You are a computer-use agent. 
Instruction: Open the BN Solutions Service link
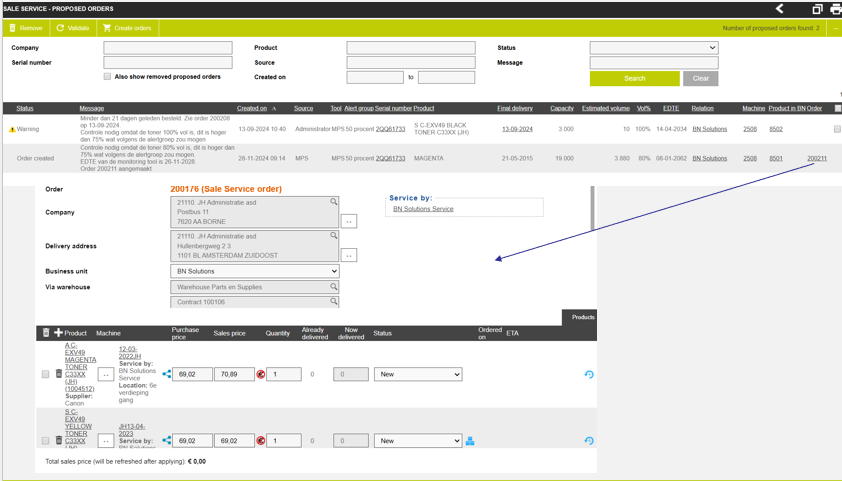pyautogui.click(x=423, y=209)
